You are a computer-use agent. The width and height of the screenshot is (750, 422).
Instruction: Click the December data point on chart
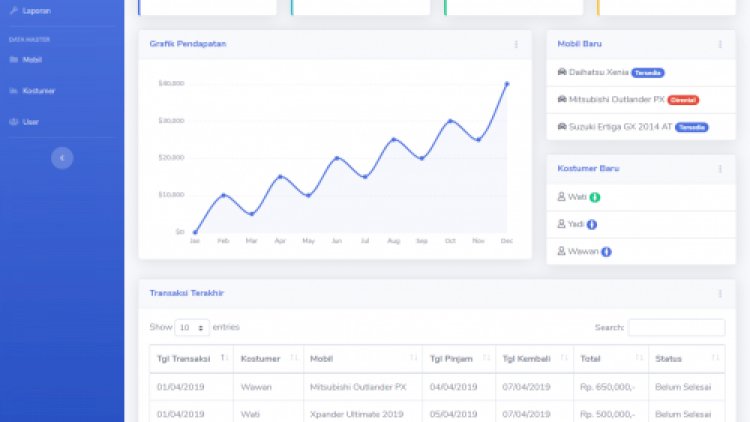(x=507, y=84)
